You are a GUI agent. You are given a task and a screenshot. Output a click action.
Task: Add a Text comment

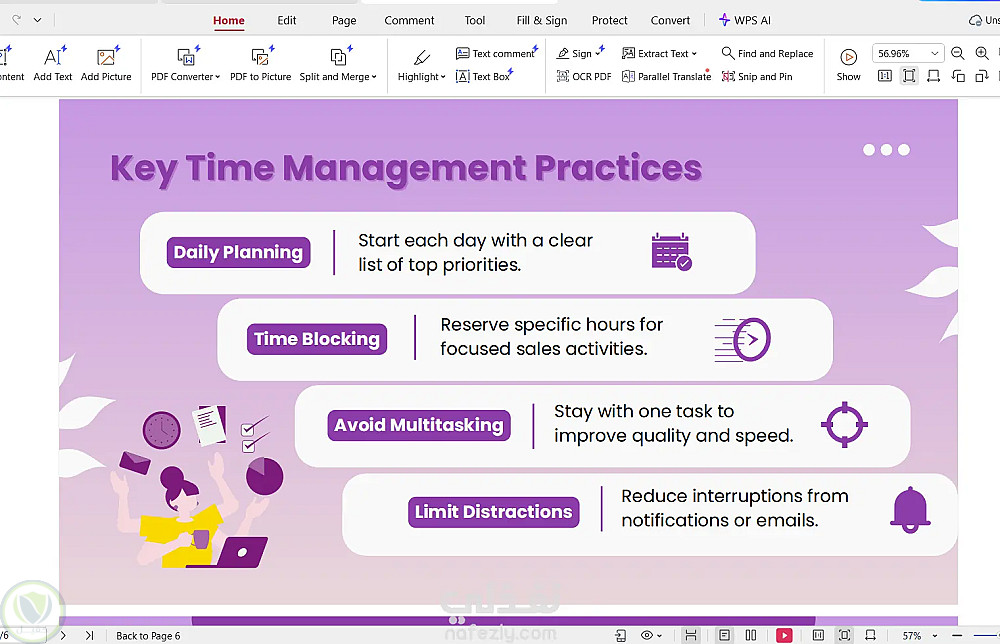497,54
